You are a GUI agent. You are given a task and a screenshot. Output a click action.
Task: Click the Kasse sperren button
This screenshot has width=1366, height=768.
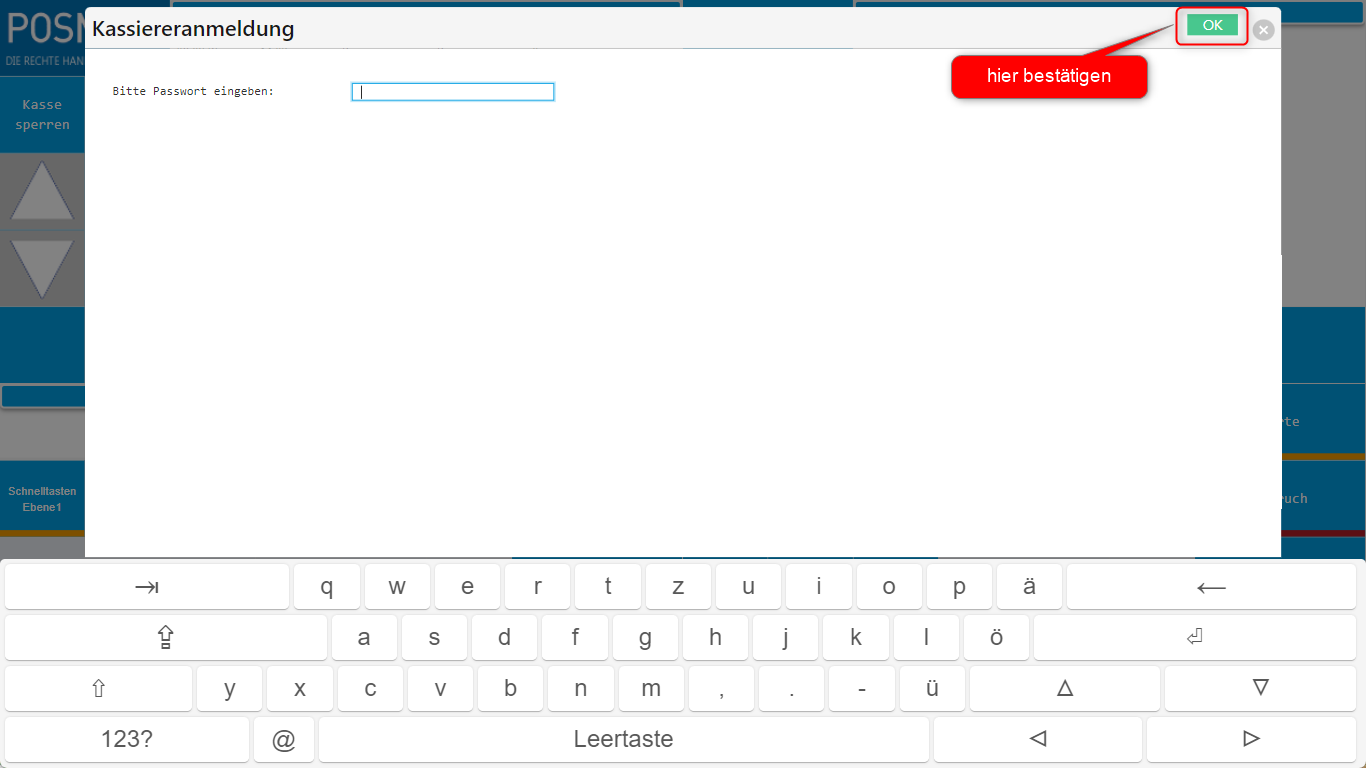[x=42, y=115]
